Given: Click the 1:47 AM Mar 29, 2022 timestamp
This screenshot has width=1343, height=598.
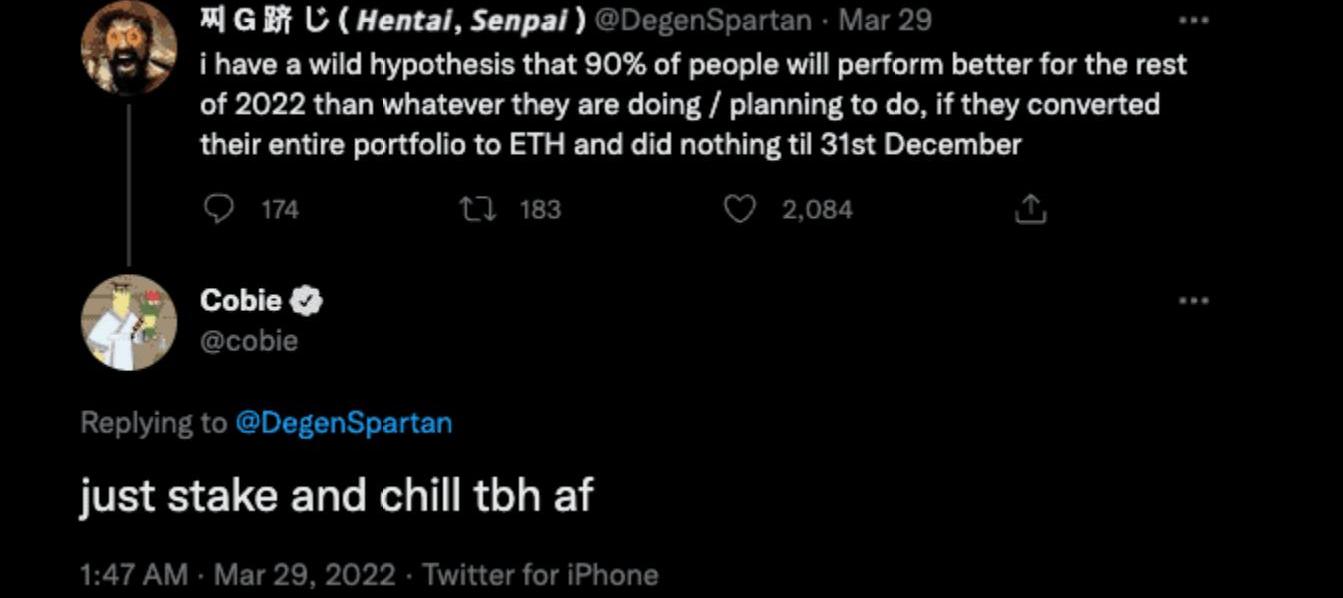Looking at the screenshot, I should click(238, 575).
